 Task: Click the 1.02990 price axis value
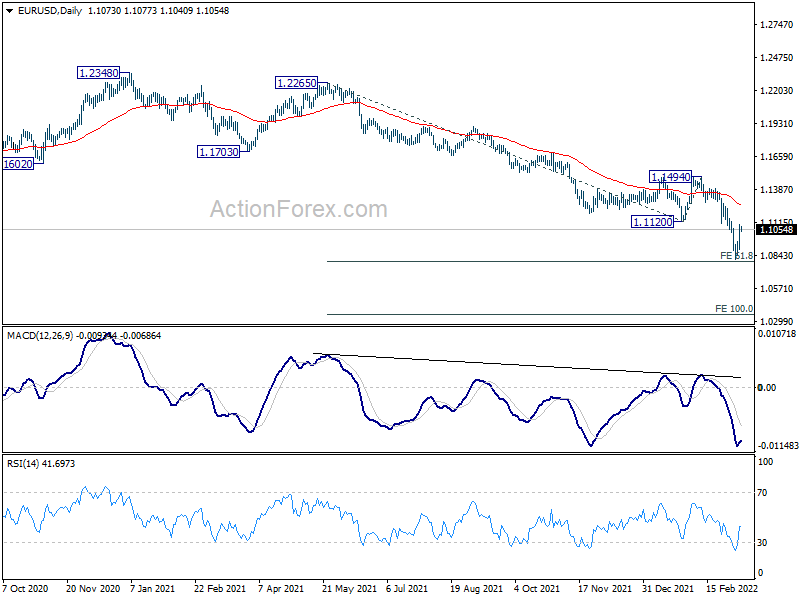pos(777,321)
